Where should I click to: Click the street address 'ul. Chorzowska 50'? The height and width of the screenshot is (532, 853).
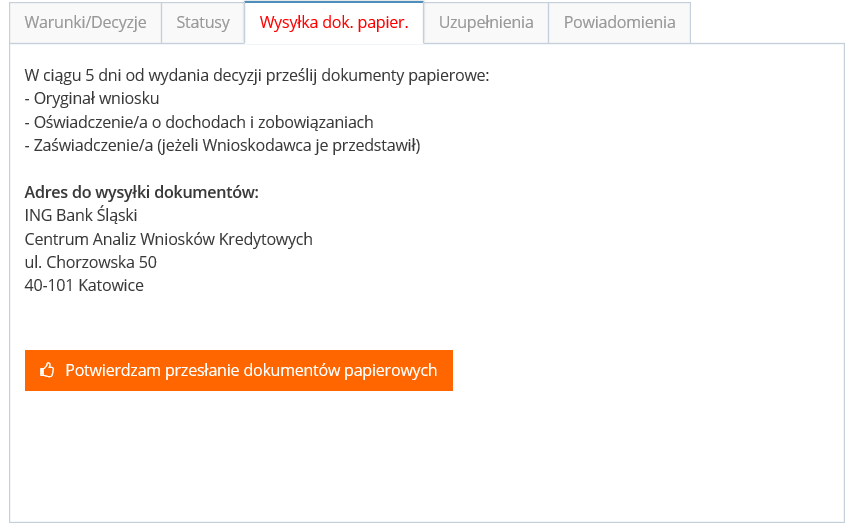[x=90, y=262]
